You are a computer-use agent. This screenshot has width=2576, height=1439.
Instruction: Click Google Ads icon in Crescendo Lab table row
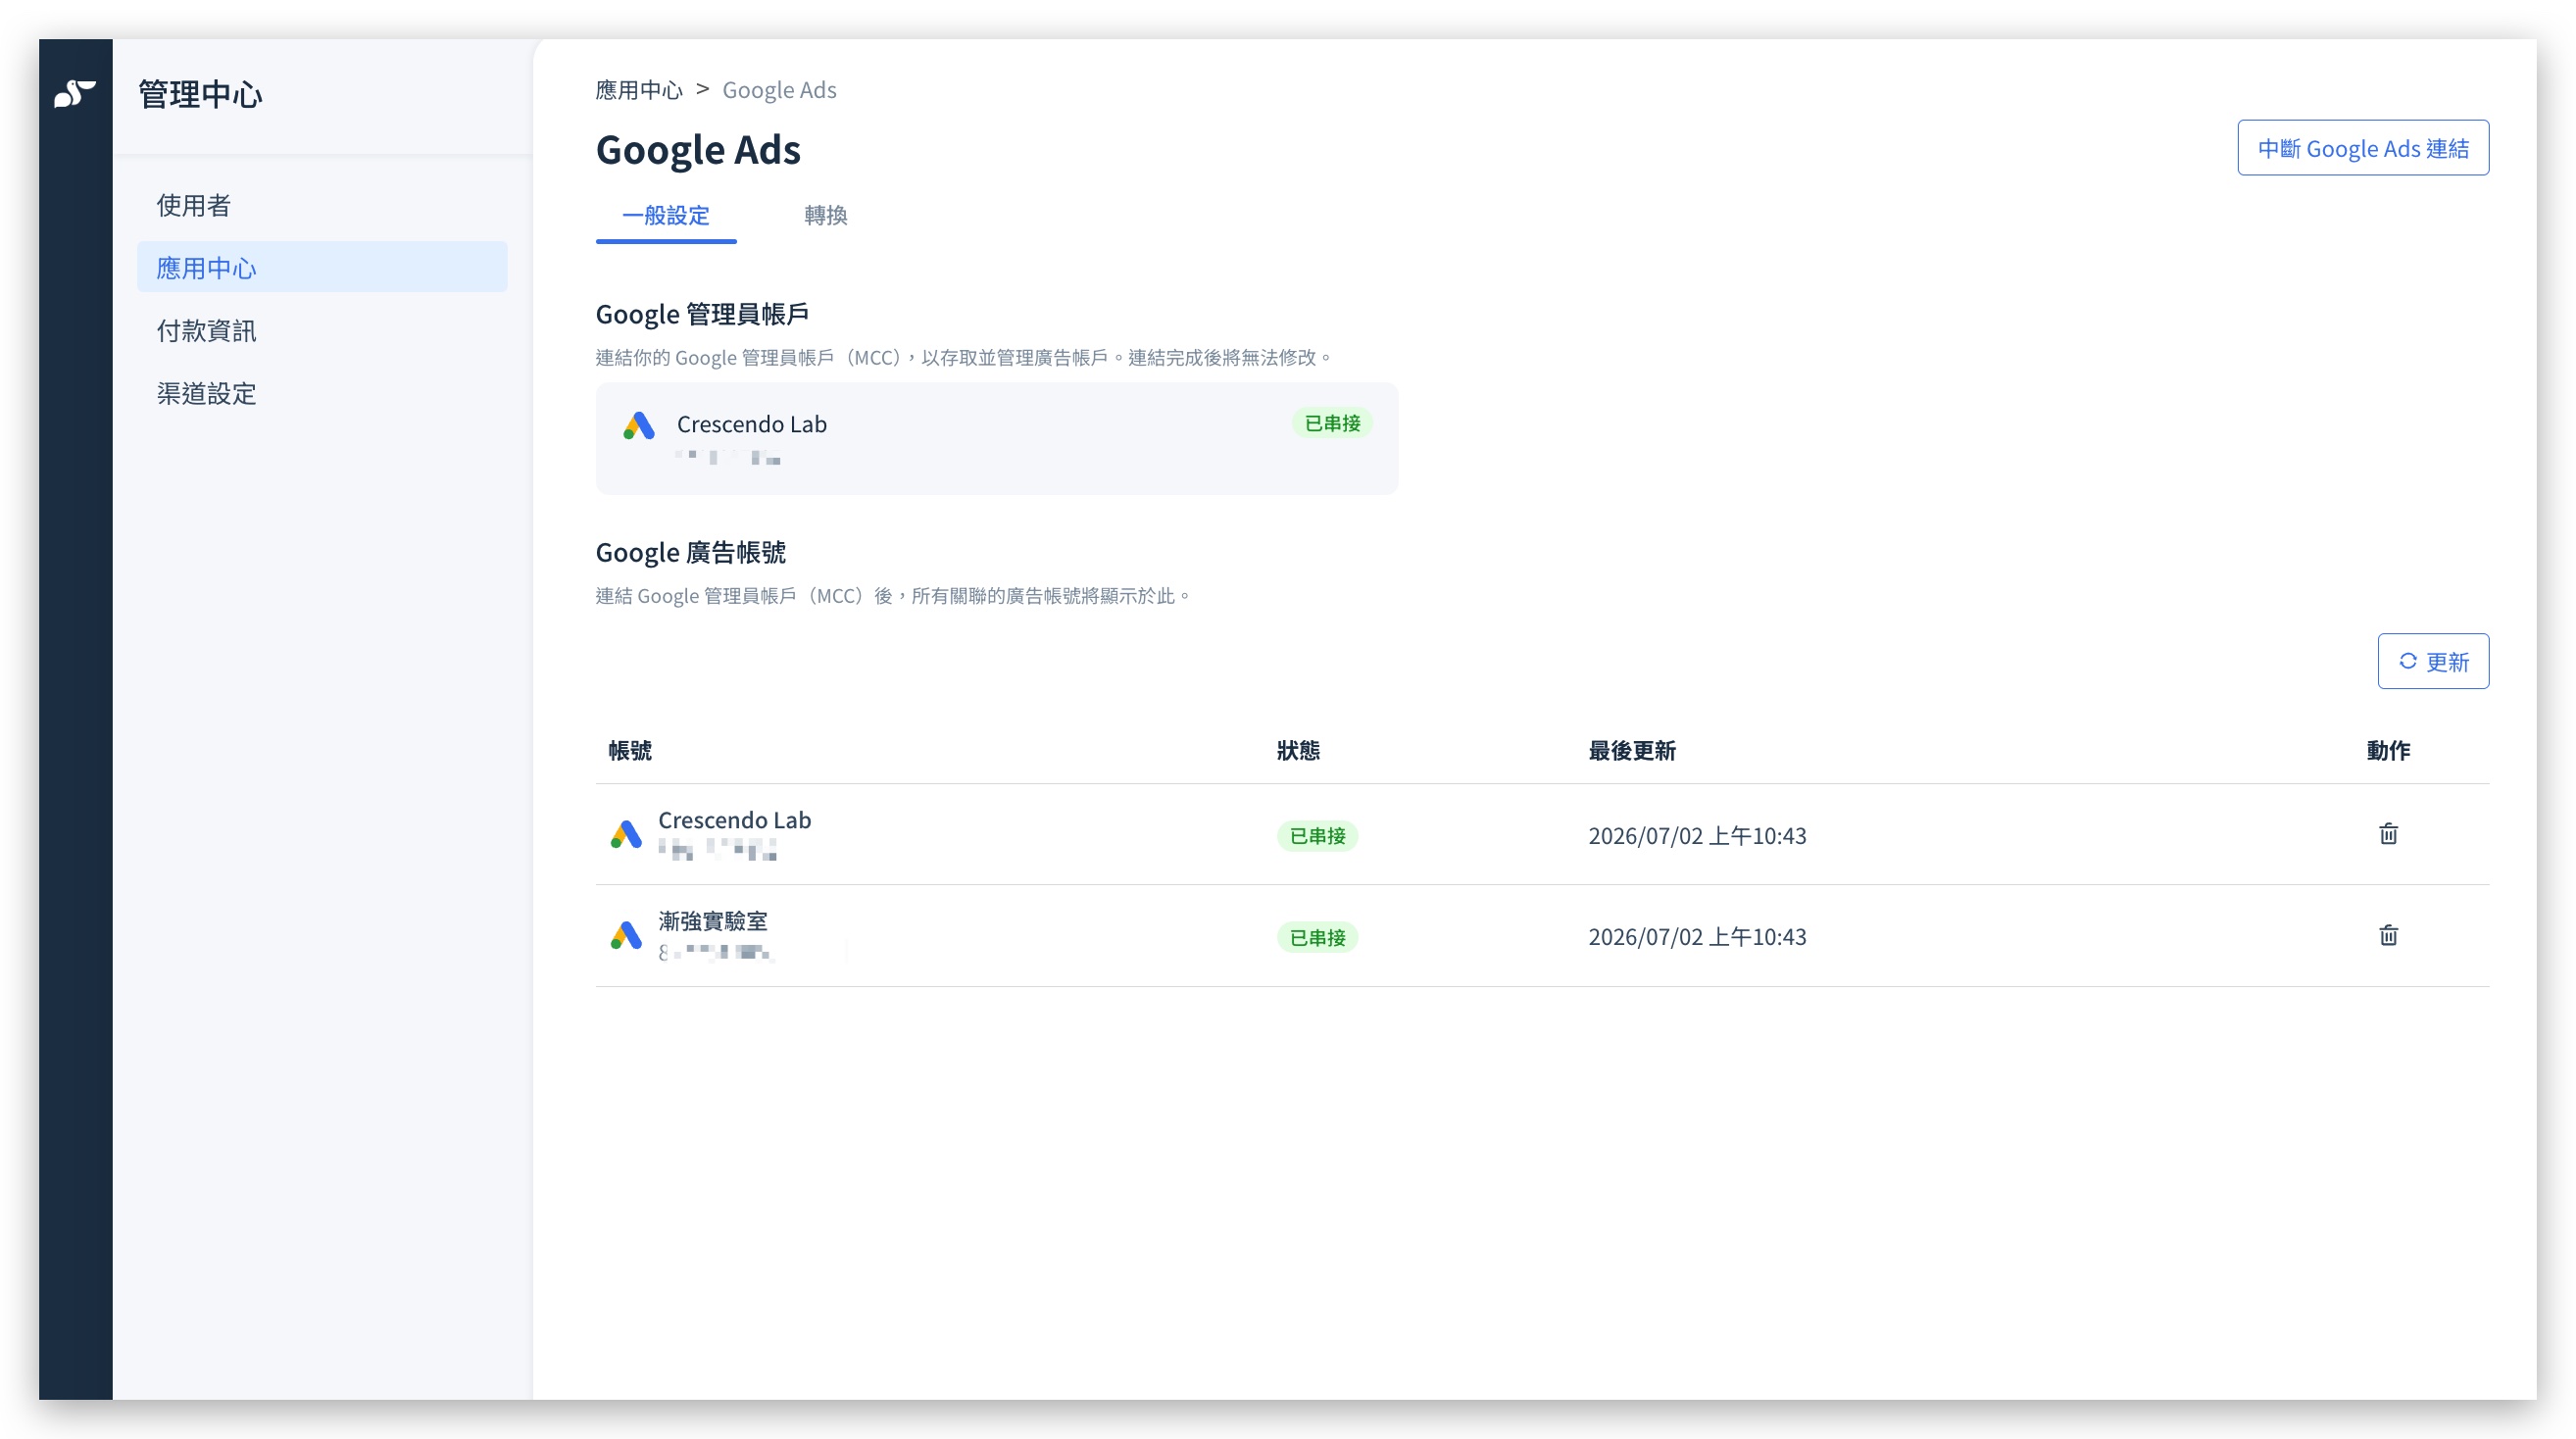point(626,834)
